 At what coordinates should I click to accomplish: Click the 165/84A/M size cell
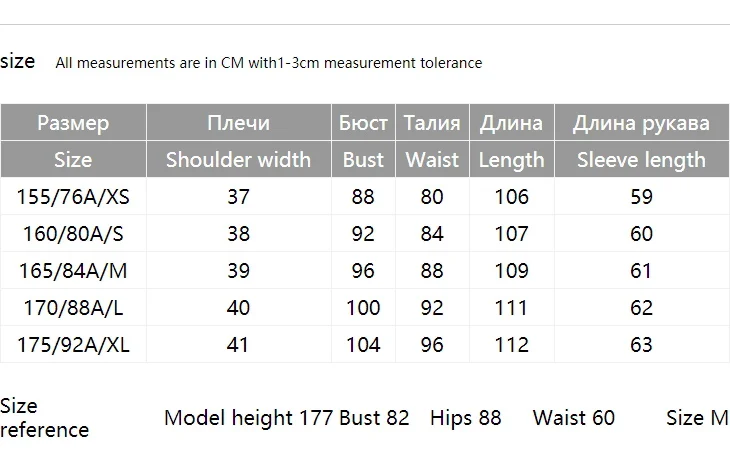73,271
